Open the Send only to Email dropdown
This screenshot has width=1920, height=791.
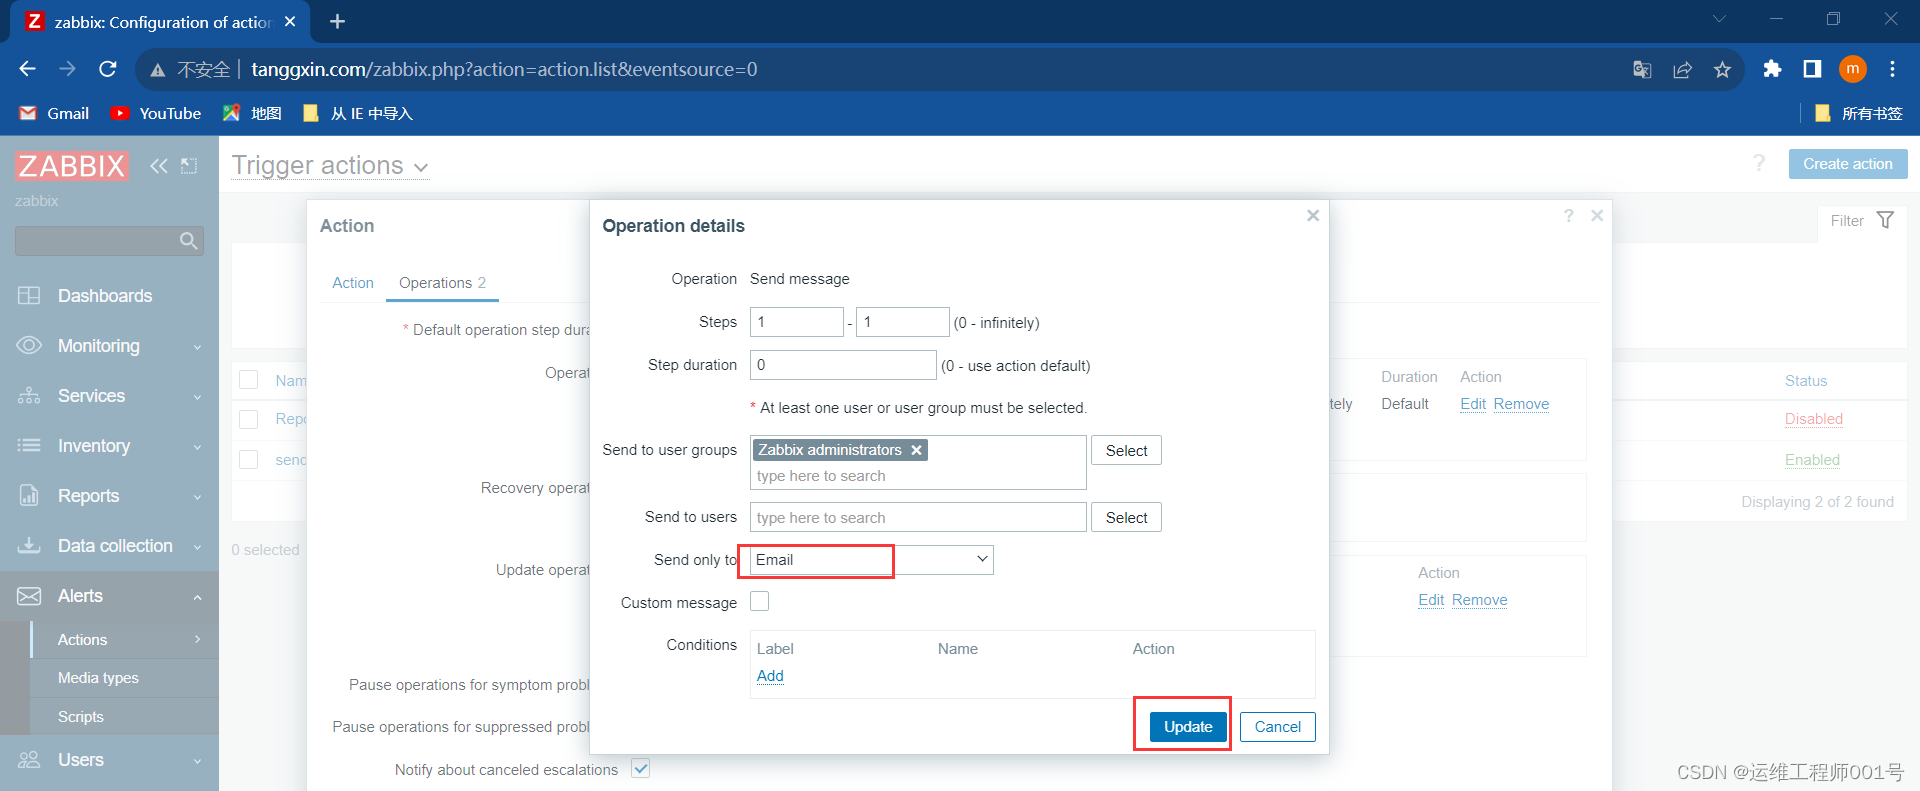pos(871,560)
